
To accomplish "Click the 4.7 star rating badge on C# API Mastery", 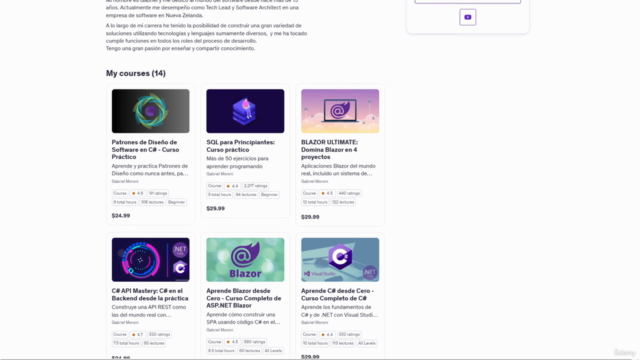I will click(138, 334).
